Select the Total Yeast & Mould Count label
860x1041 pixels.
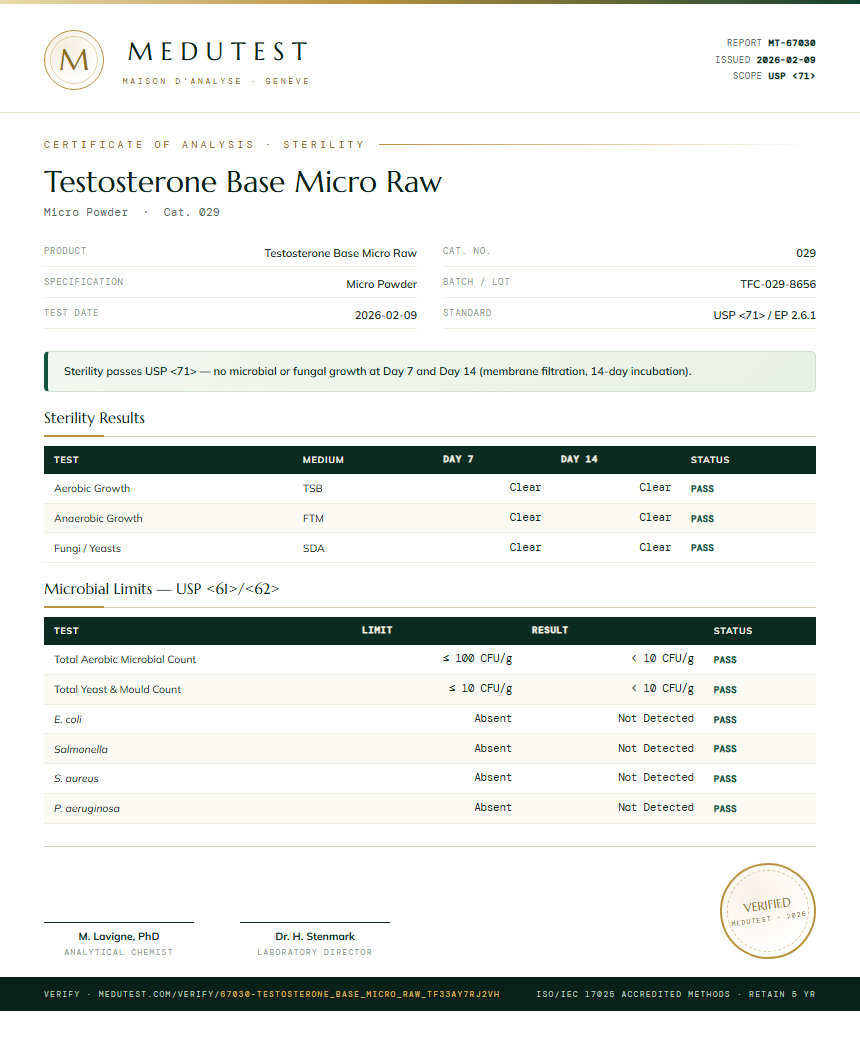pyautogui.click(x=117, y=689)
